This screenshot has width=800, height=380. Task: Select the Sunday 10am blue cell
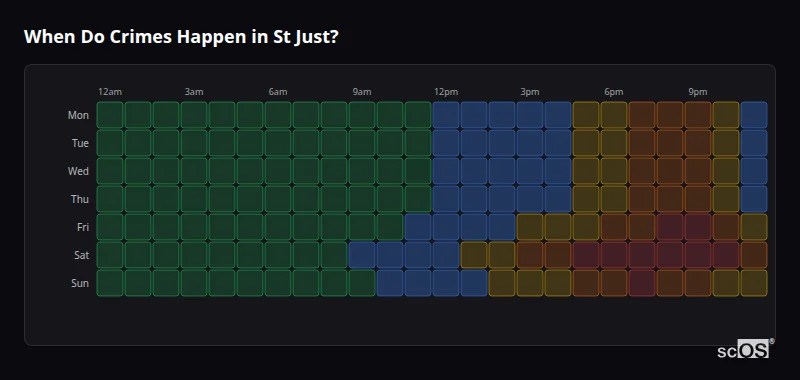point(390,283)
